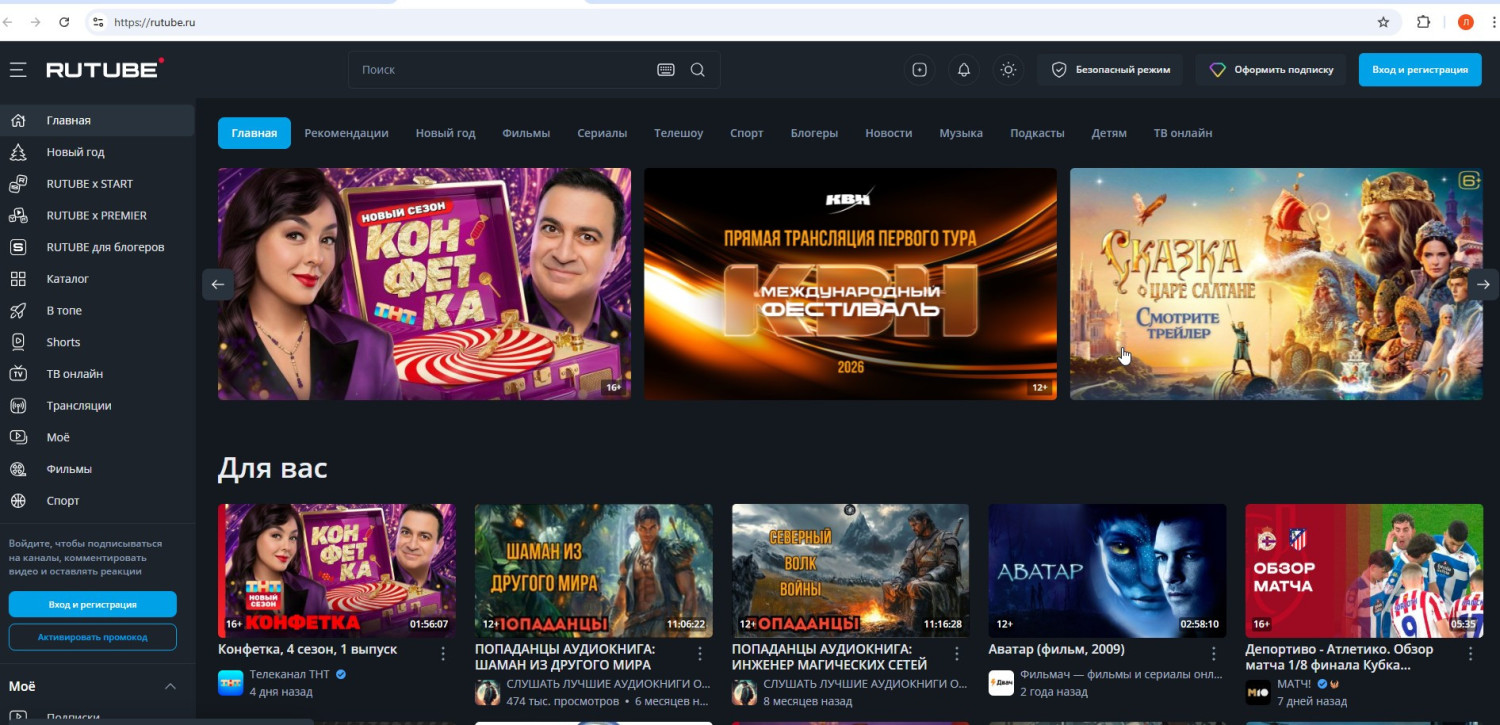Select the Музыка category tab
The image size is (1500, 725).
pos(960,133)
